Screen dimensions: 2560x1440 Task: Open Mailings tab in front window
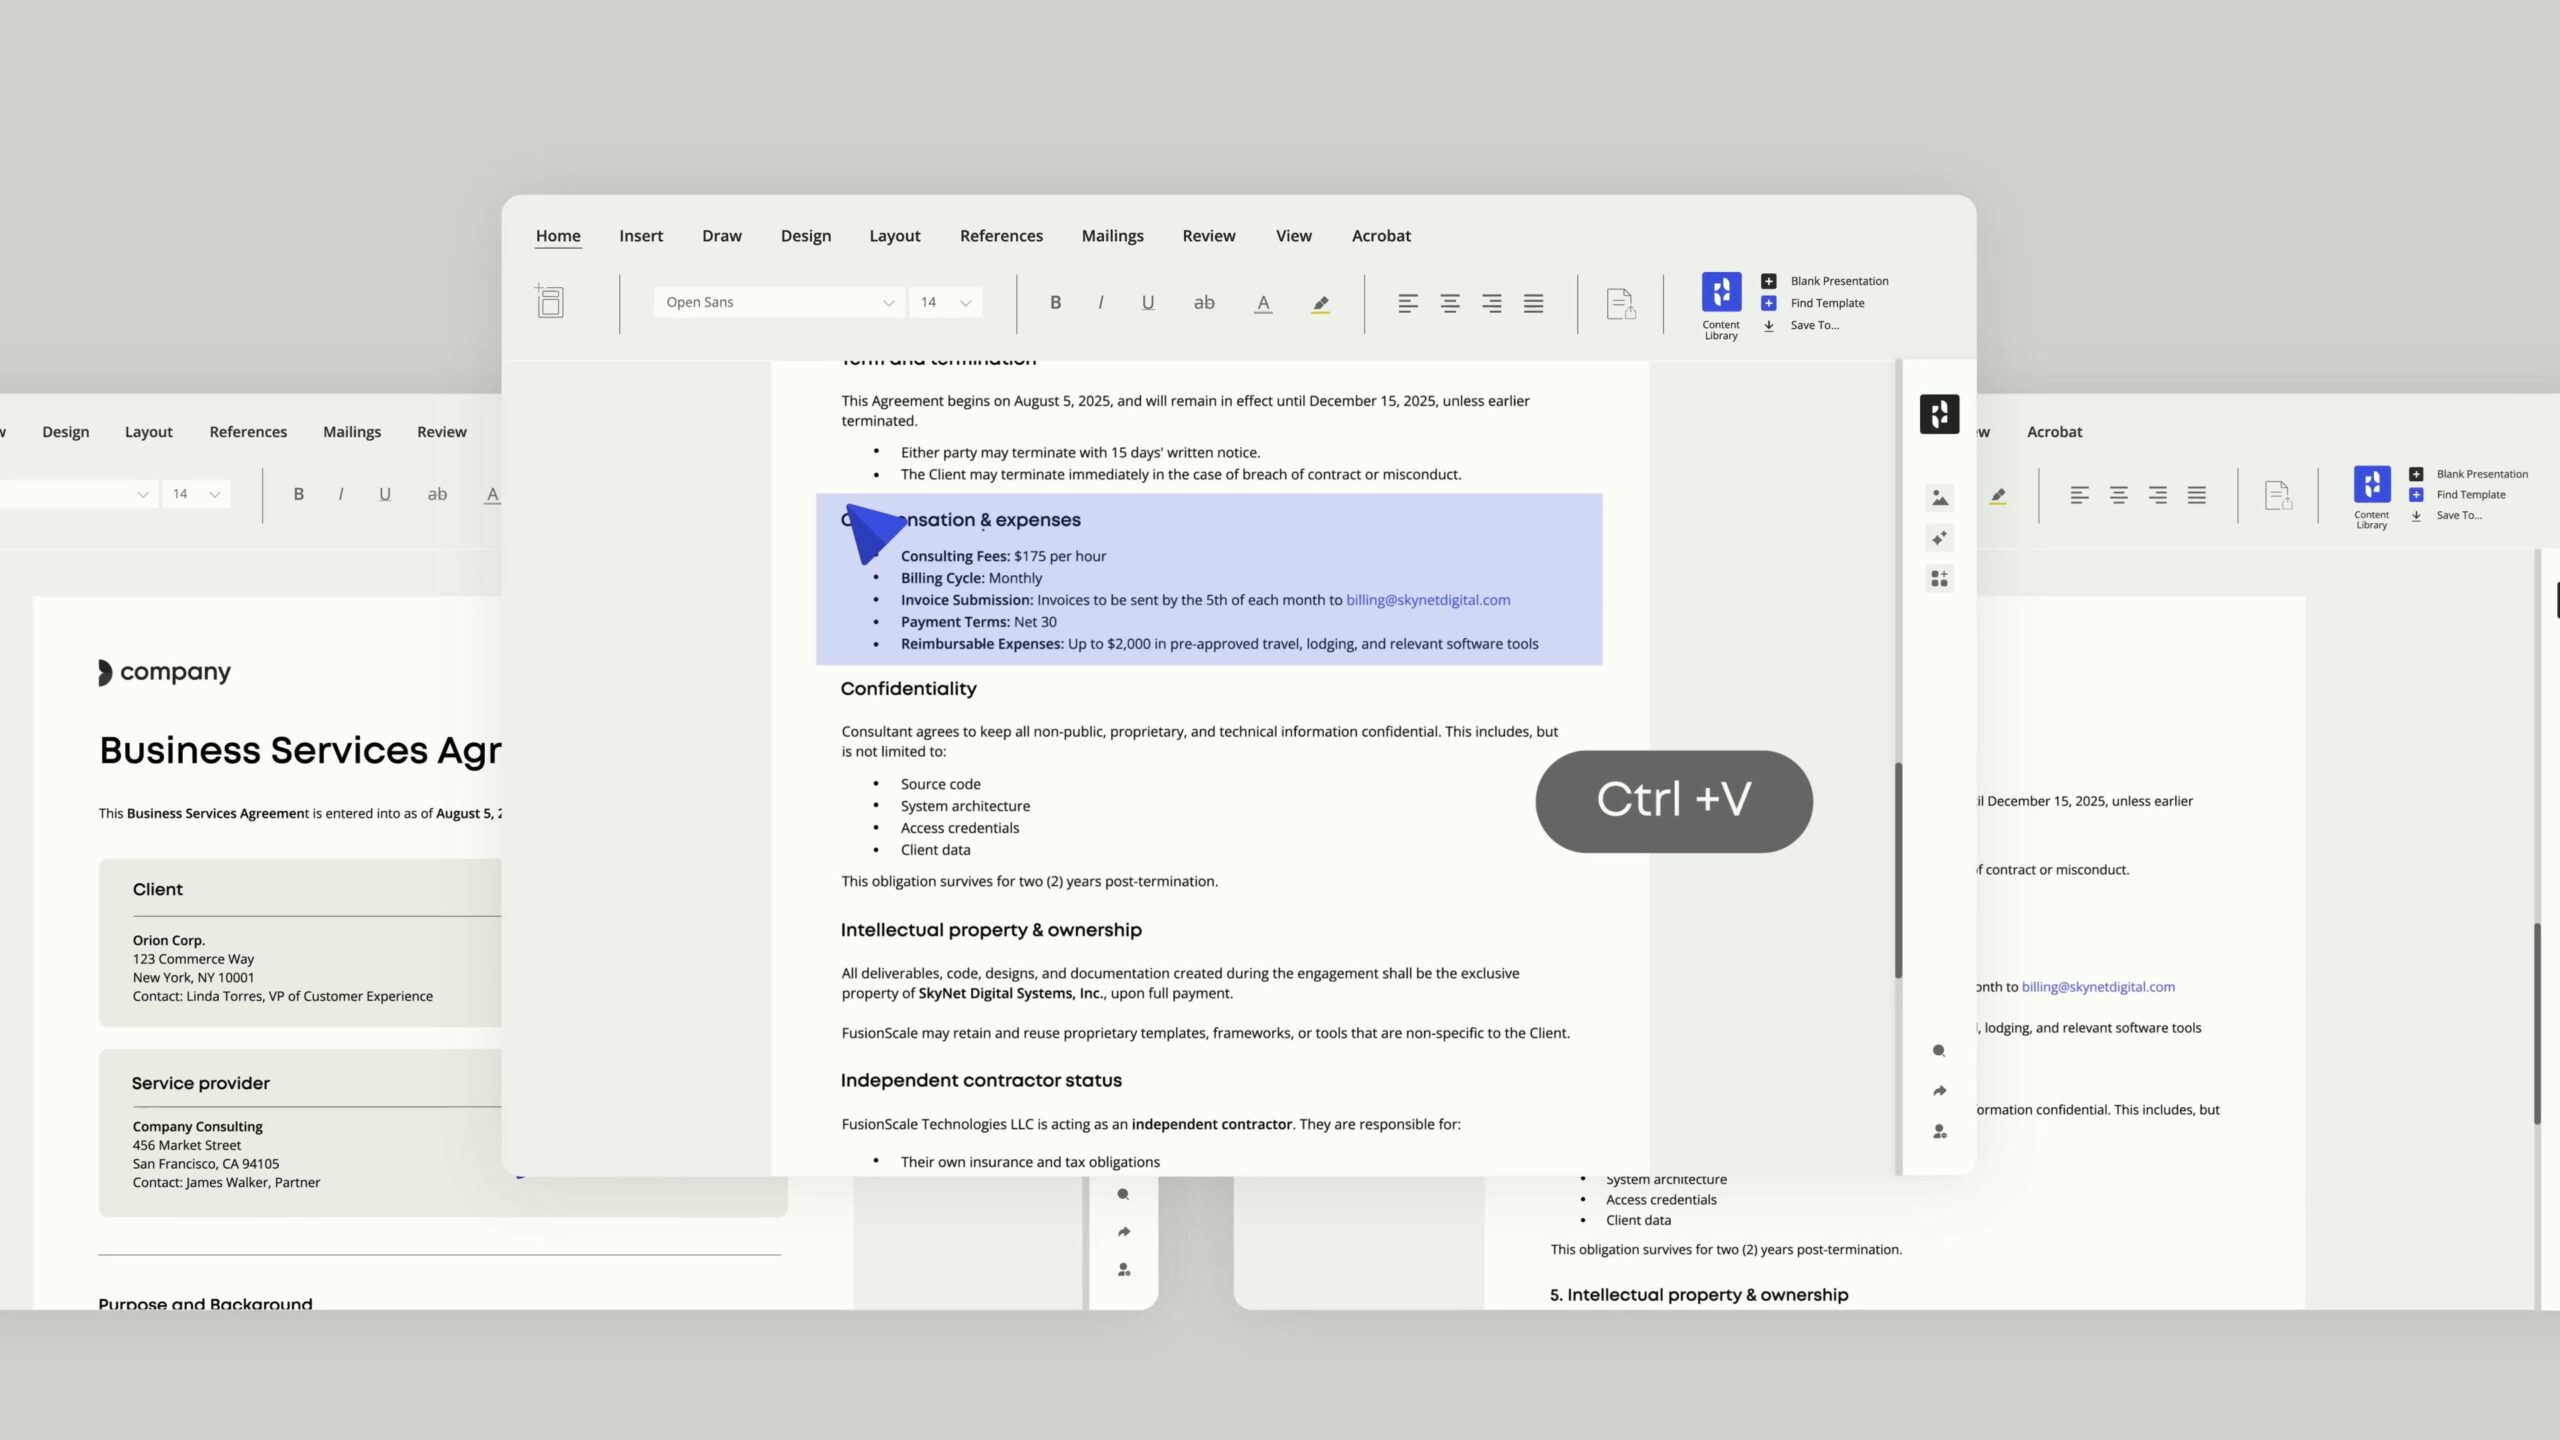pyautogui.click(x=1113, y=236)
